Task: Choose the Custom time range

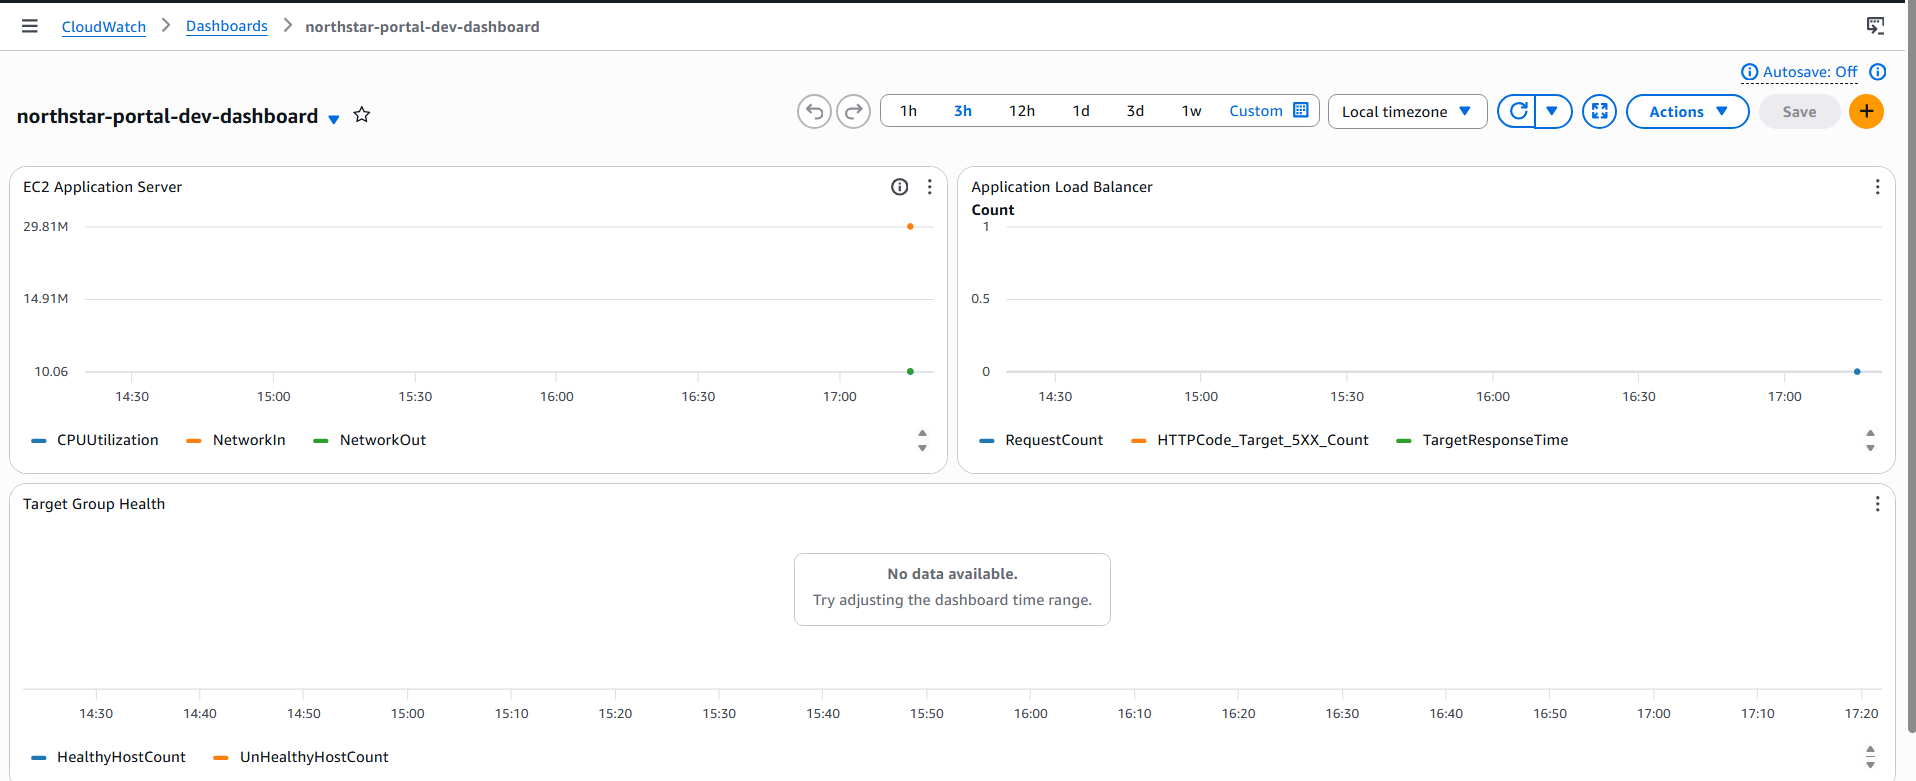Action: (1256, 111)
